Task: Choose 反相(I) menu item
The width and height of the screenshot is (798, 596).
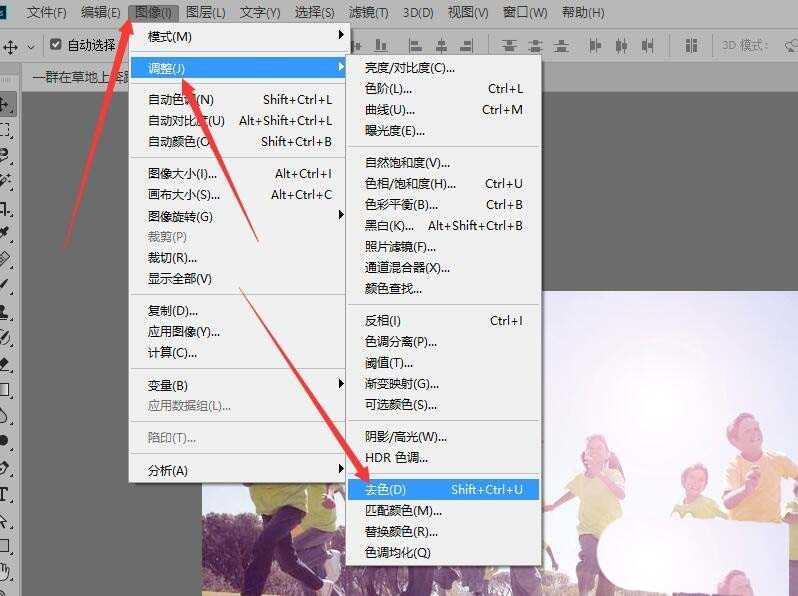Action: tap(443, 321)
